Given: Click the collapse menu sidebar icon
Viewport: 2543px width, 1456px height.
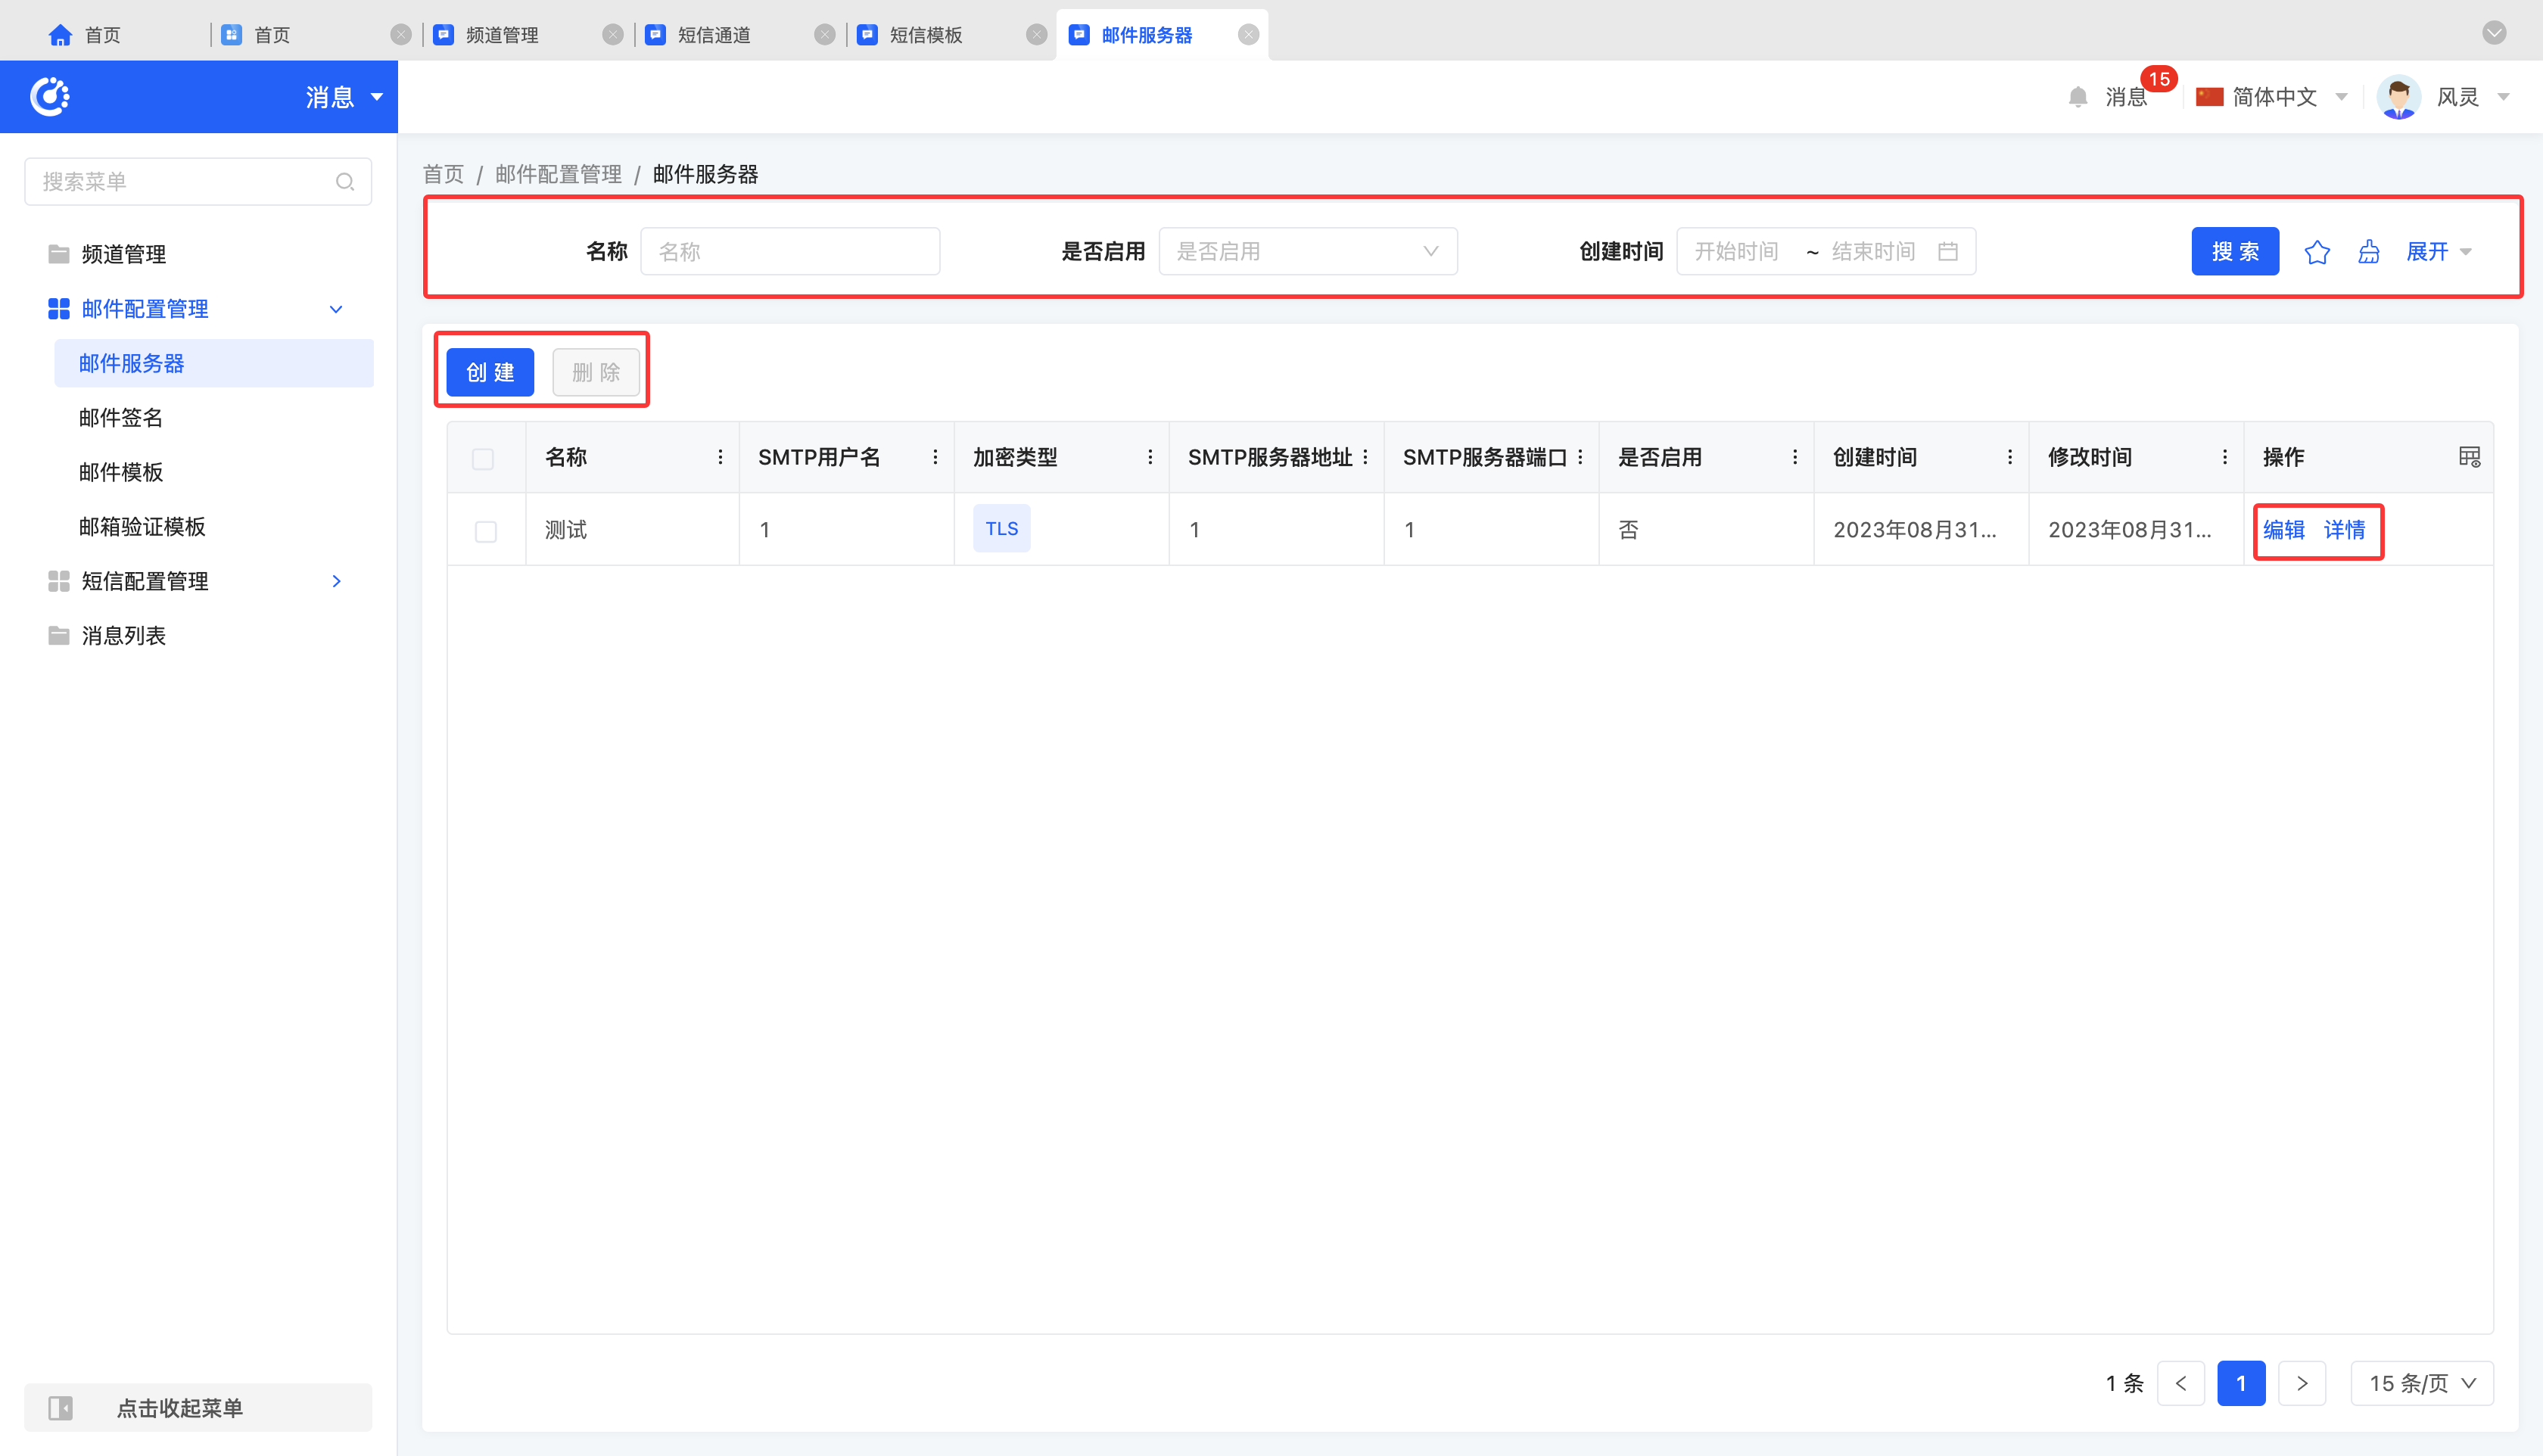Looking at the screenshot, I should (61, 1408).
